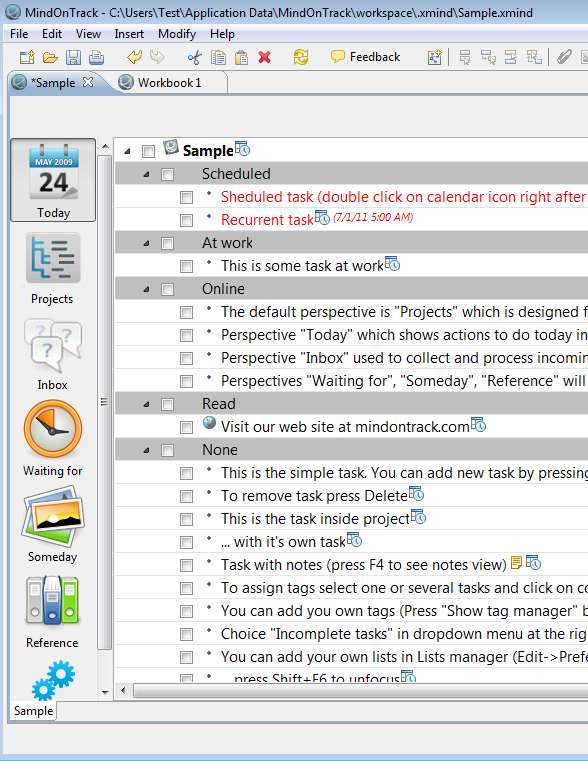Click the Sheduled task red text
Image resolution: width=588 pixels, height=761 pixels.
click(403, 197)
